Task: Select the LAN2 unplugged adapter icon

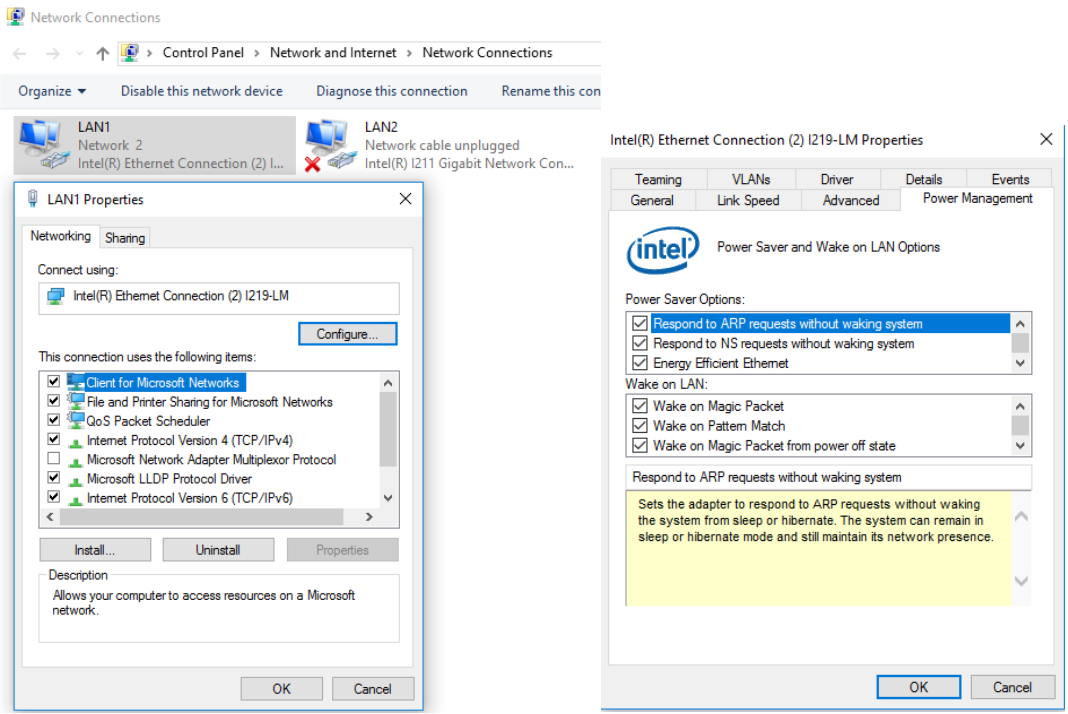Action: point(330,144)
